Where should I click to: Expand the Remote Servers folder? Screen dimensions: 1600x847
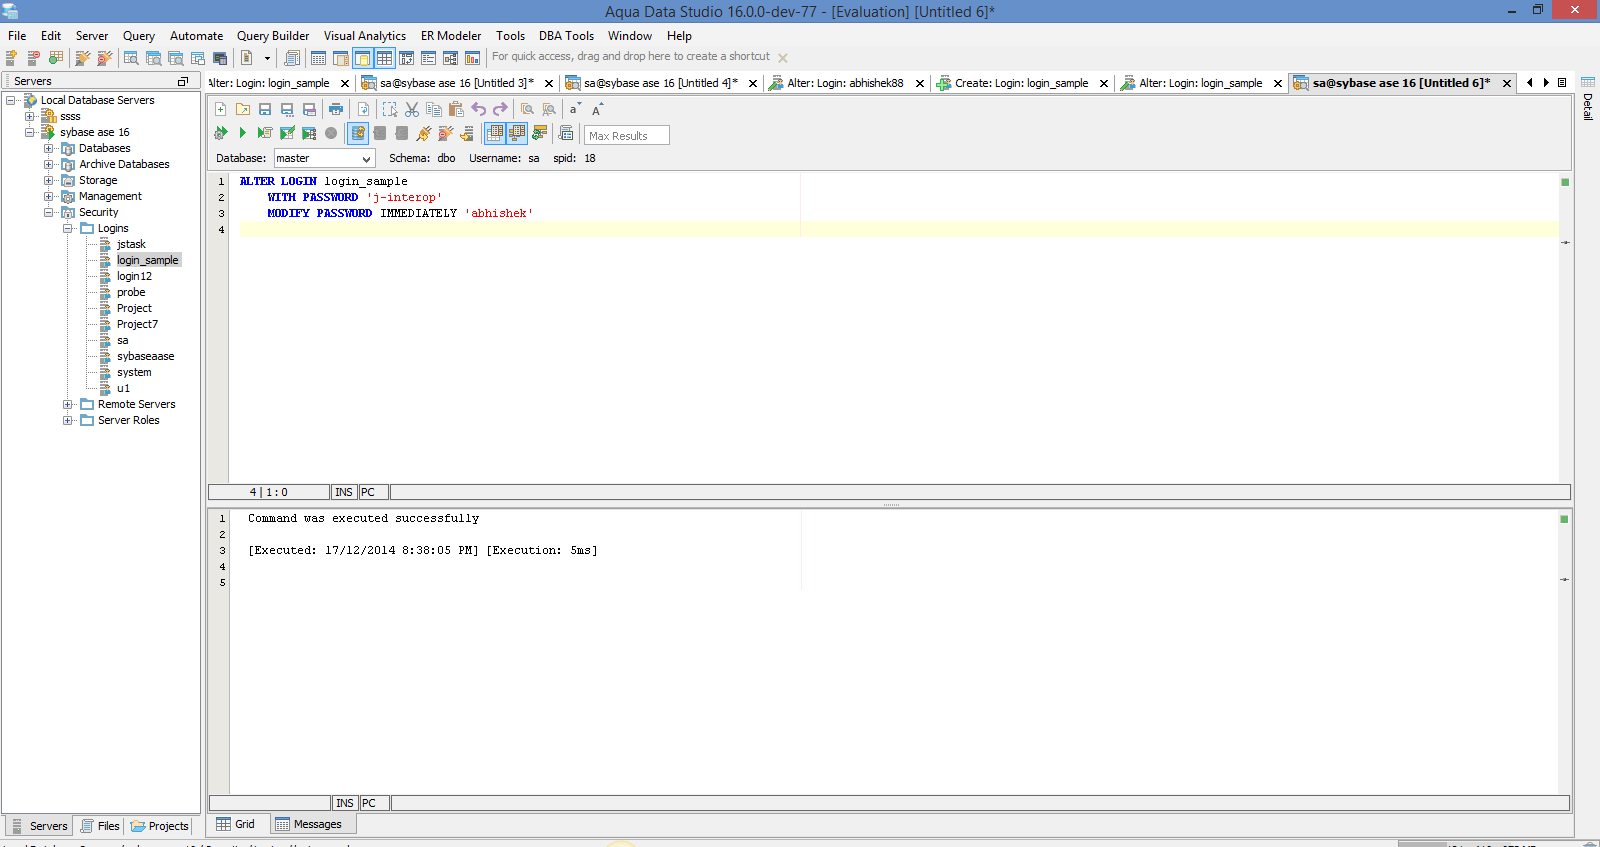point(67,404)
